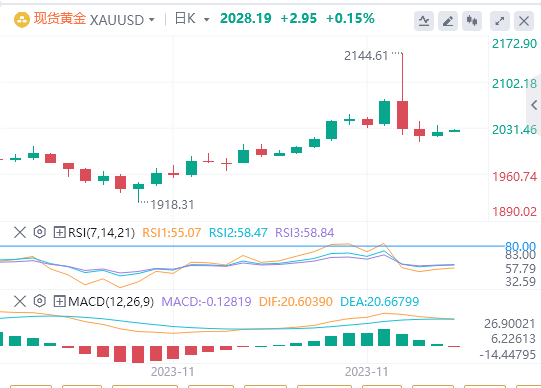Close the chart with top X button
Viewport: 541px width, 388px height.
pos(524,21)
